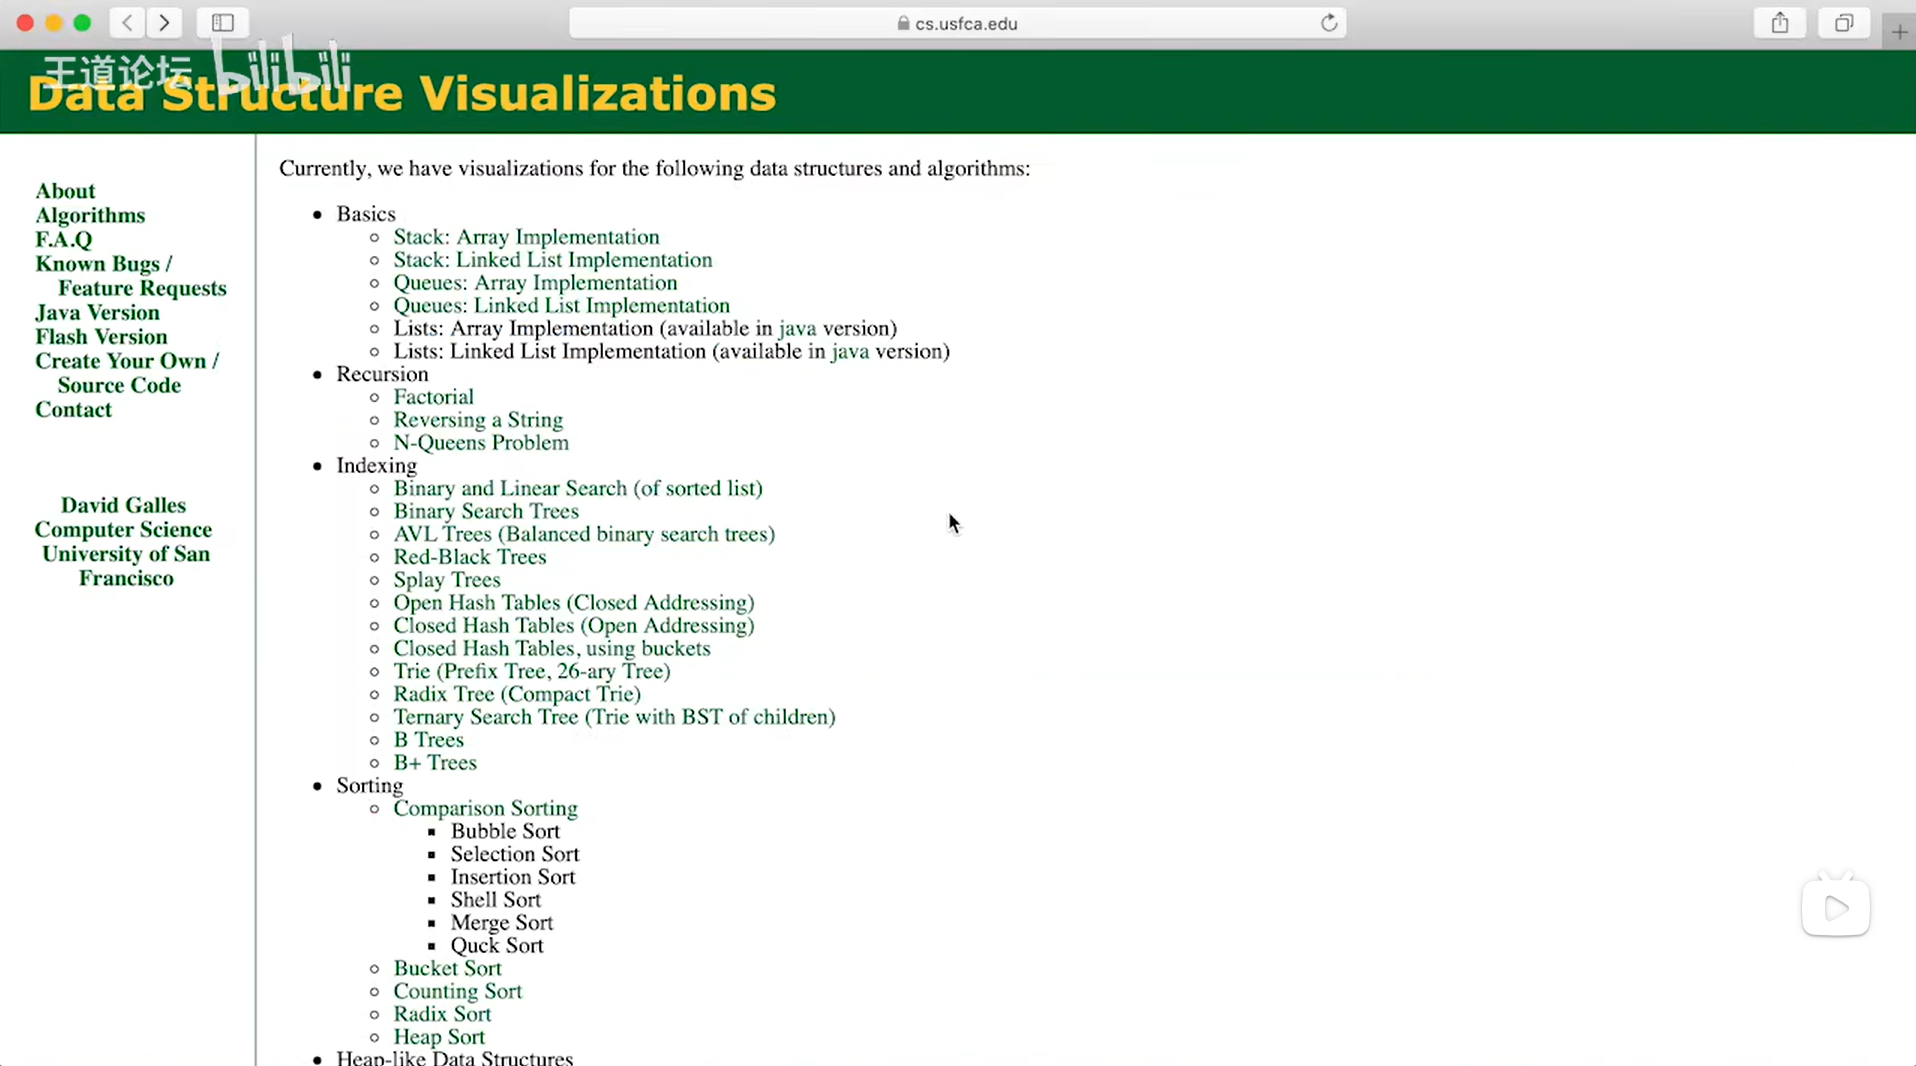Screen dimensions: 1916x1066
Task: Open the Contact sidebar link
Action: (x=73, y=410)
